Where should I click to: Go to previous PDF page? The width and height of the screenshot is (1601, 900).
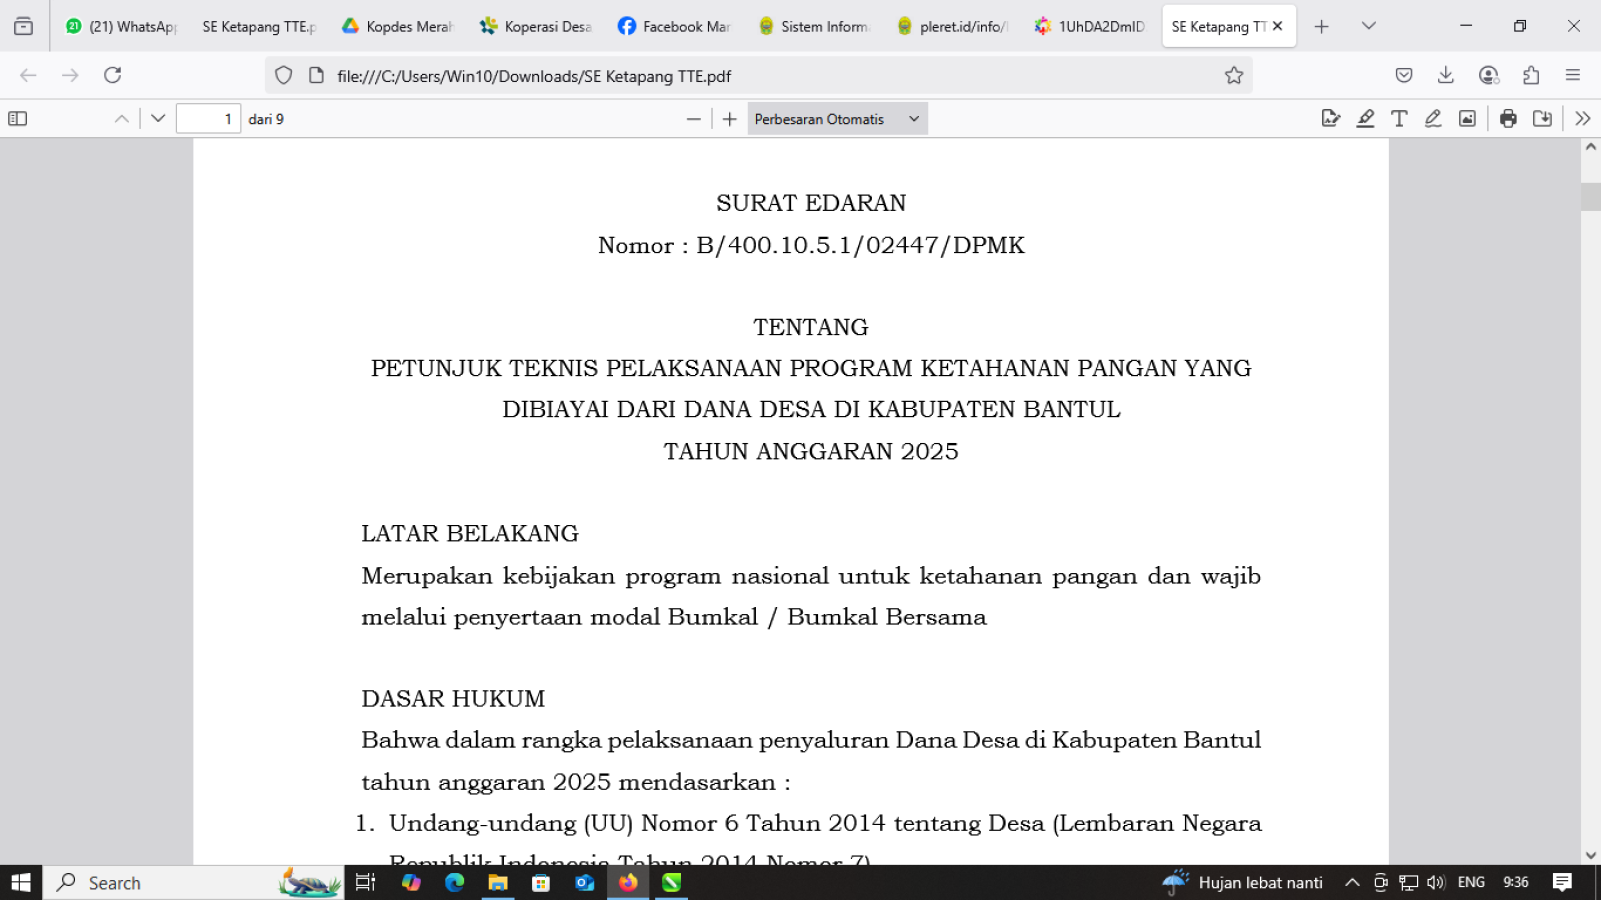[122, 119]
